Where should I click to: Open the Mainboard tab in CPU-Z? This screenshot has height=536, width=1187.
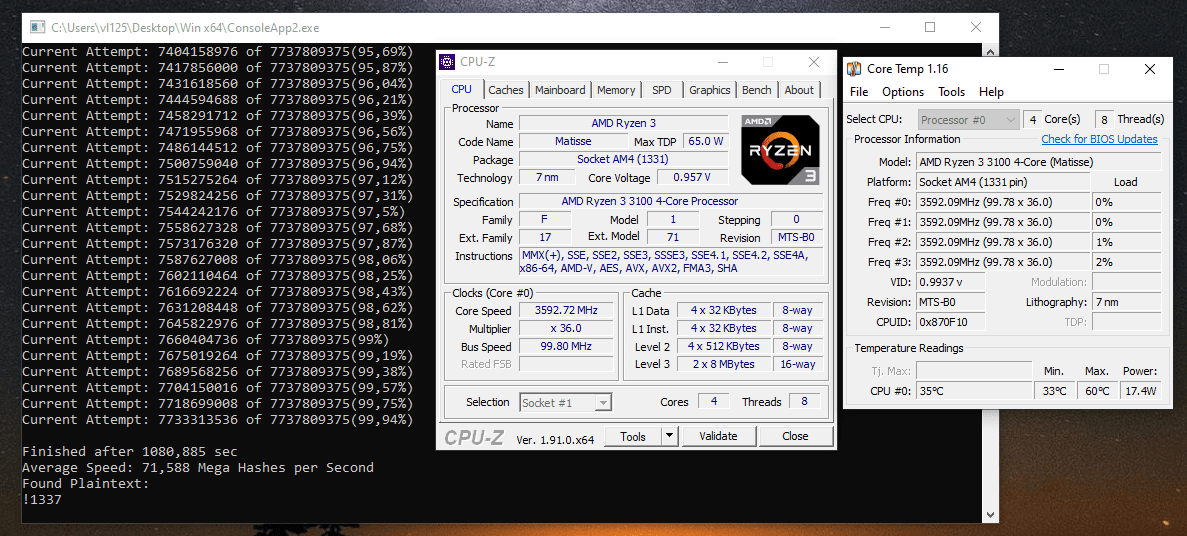point(560,90)
